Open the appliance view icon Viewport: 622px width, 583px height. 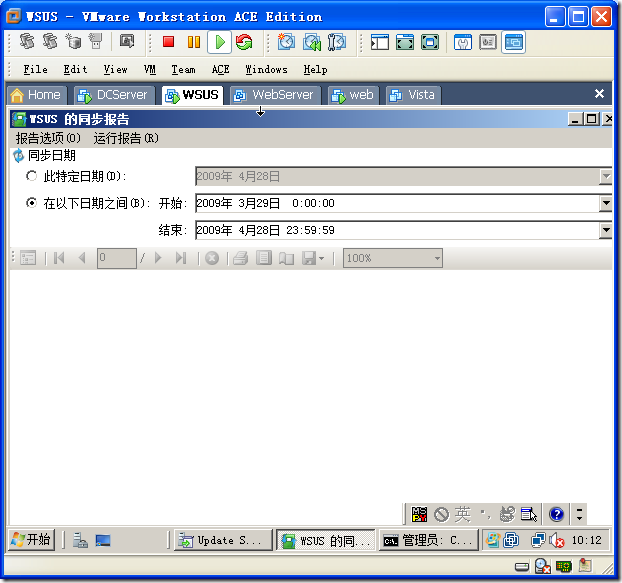tap(488, 42)
